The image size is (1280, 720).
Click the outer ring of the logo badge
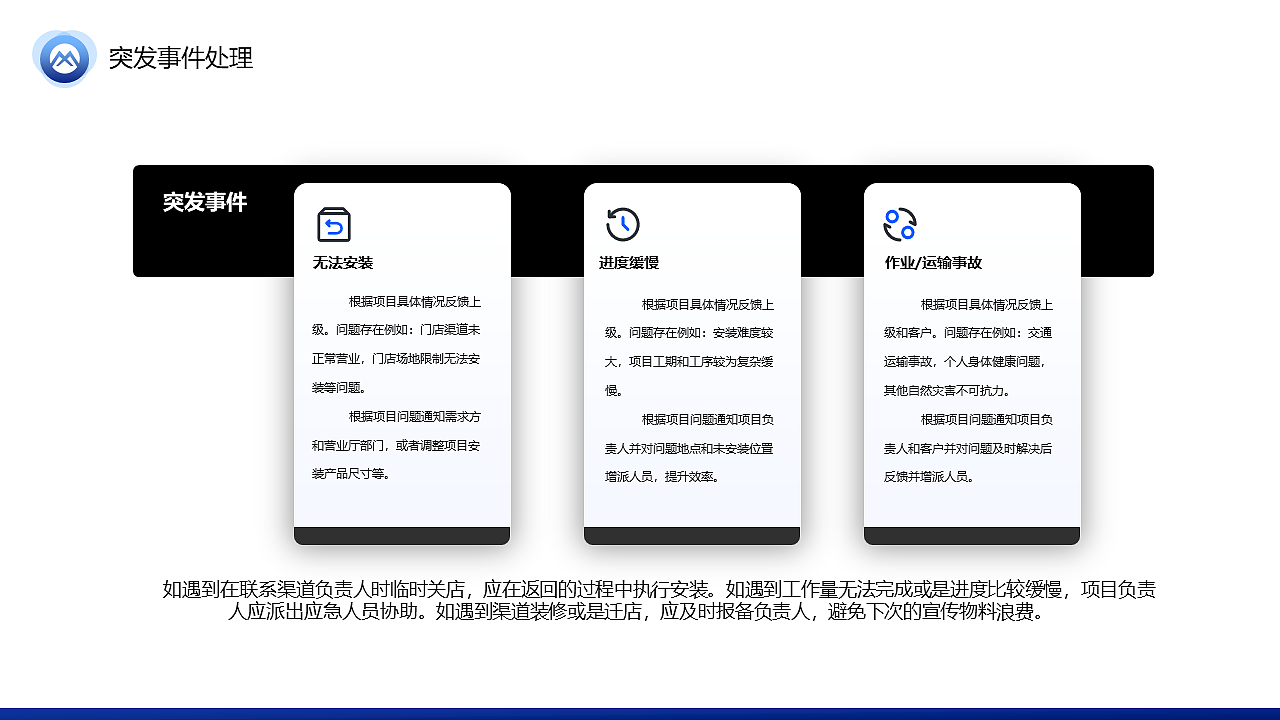pyautogui.click(x=64, y=36)
